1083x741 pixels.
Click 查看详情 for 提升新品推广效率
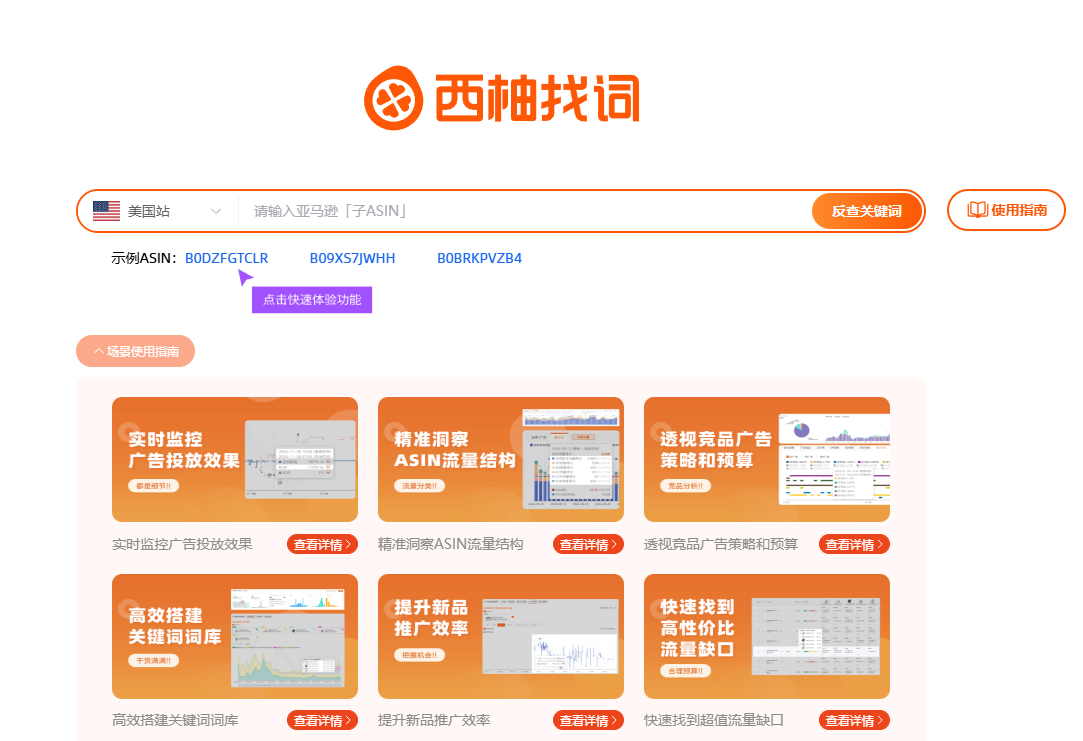pyautogui.click(x=589, y=720)
